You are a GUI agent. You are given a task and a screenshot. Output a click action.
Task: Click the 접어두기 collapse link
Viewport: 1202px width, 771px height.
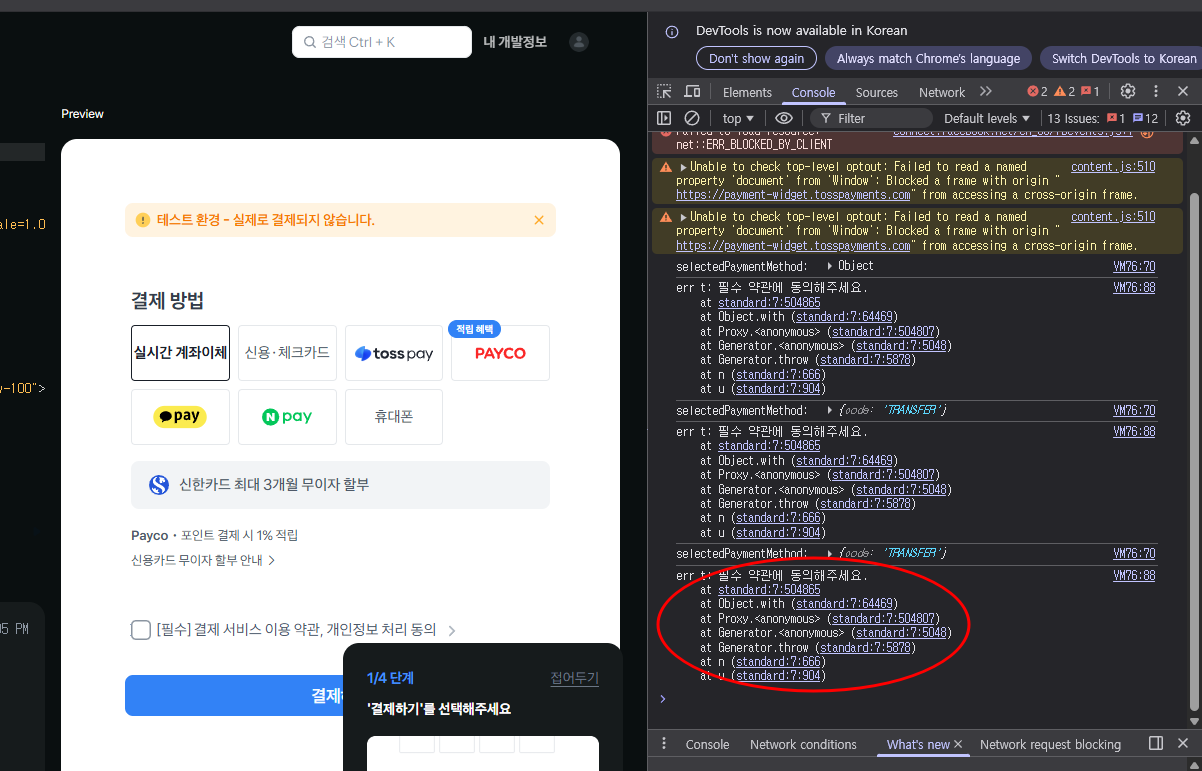574,678
